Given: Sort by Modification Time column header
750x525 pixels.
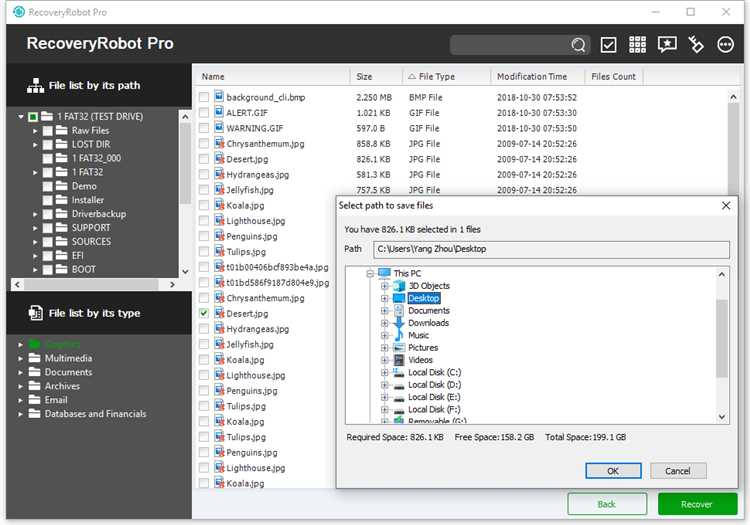Looking at the screenshot, I should (x=532, y=77).
